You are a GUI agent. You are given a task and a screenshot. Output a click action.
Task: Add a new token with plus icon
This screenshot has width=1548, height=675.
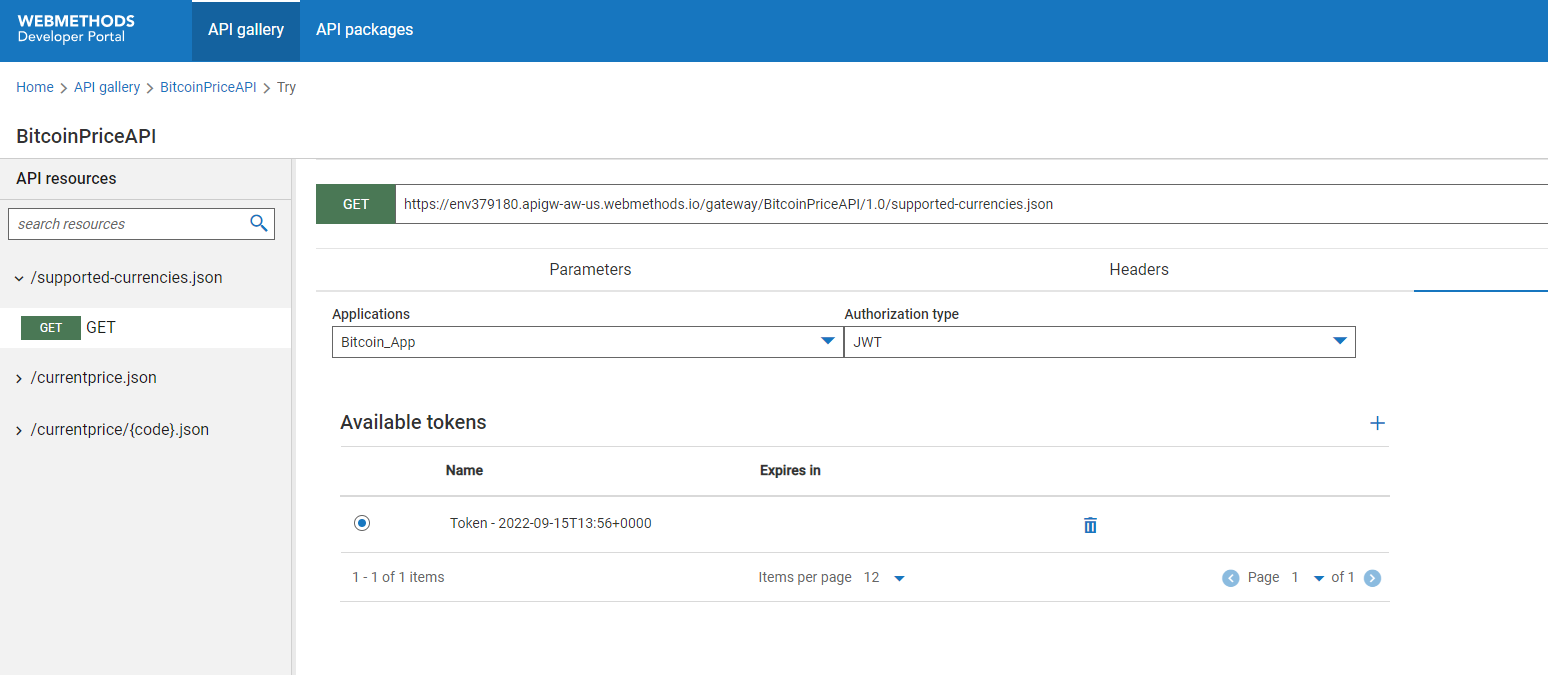tap(1377, 423)
